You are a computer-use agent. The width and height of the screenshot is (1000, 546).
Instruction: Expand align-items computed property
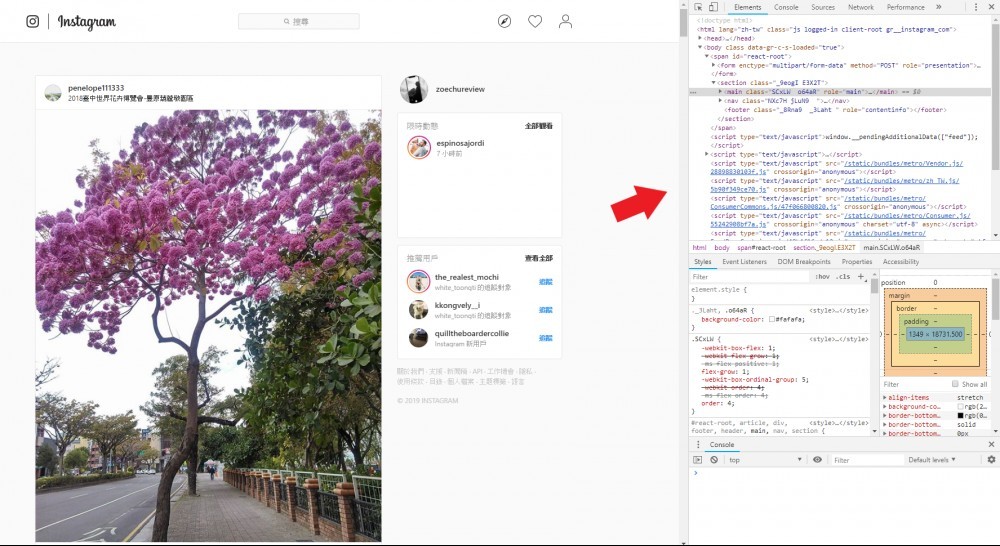pyautogui.click(x=885, y=397)
